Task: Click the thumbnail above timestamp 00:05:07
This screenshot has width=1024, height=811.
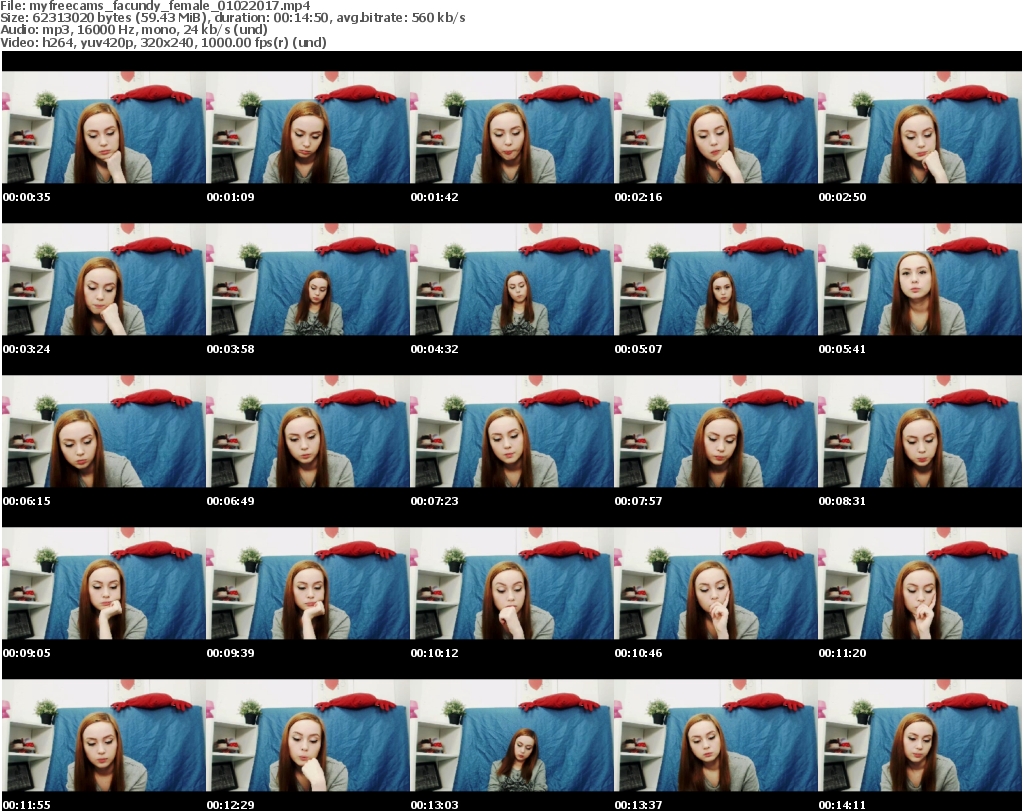Action: click(716, 279)
